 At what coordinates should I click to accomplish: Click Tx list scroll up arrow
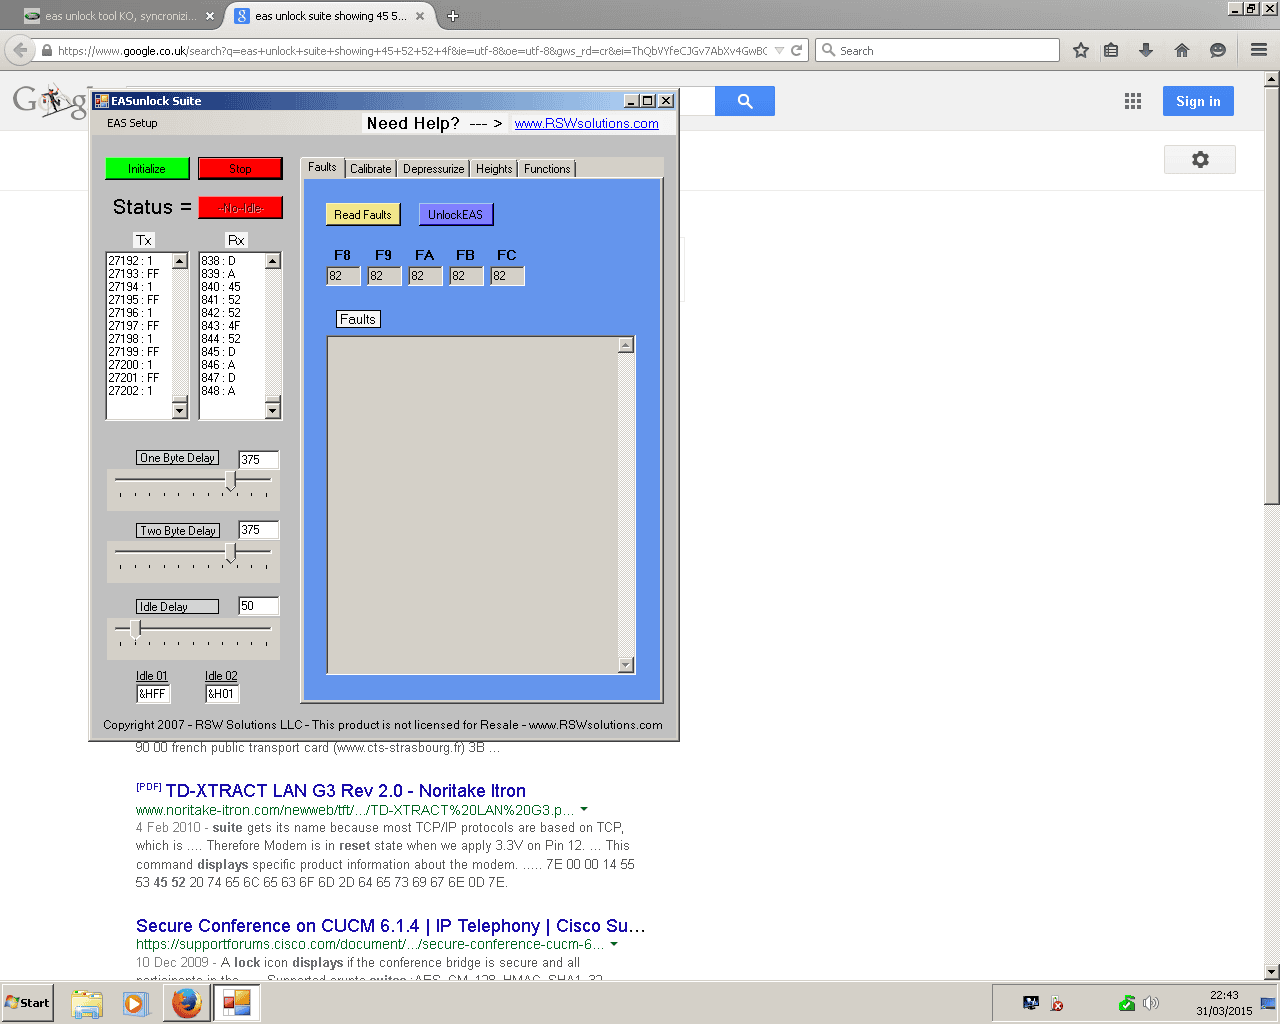coord(180,261)
